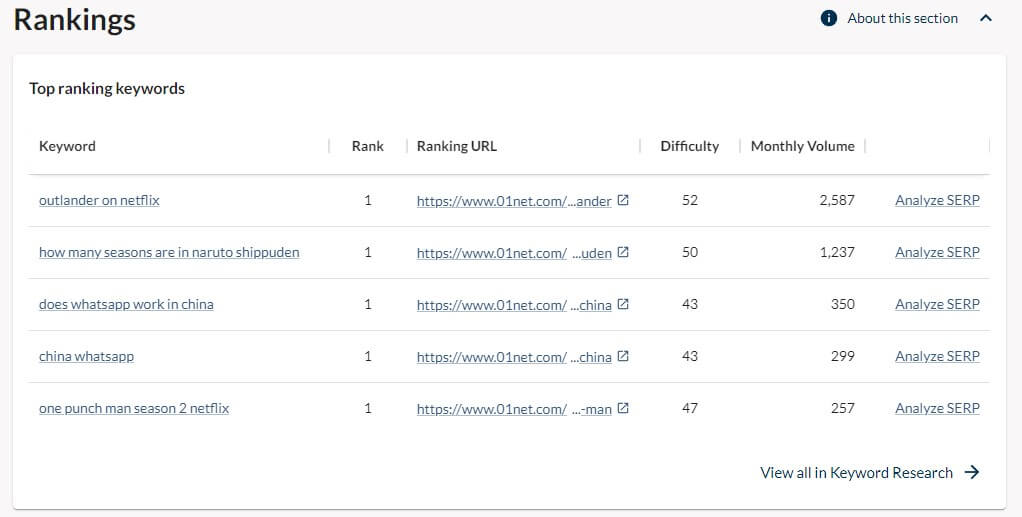Open does whatsapp work in china keyword
This screenshot has height=517, width=1022.
[126, 304]
